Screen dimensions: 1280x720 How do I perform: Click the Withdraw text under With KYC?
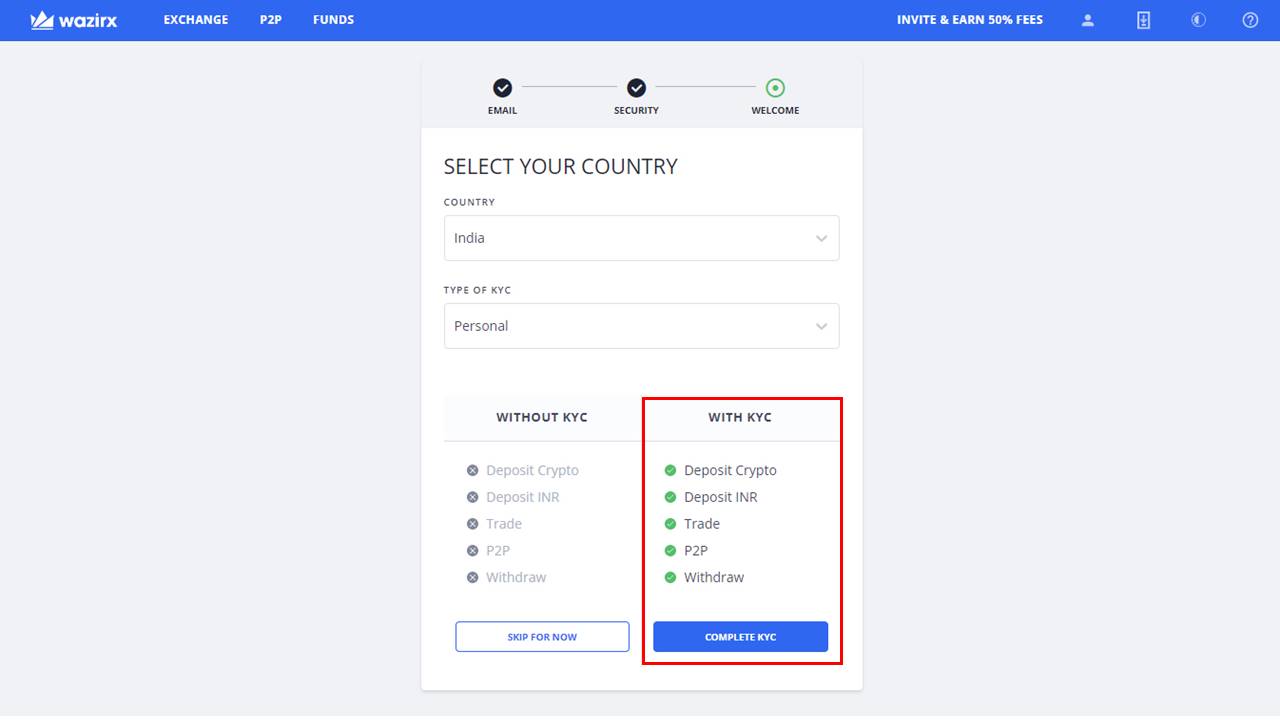(x=714, y=577)
